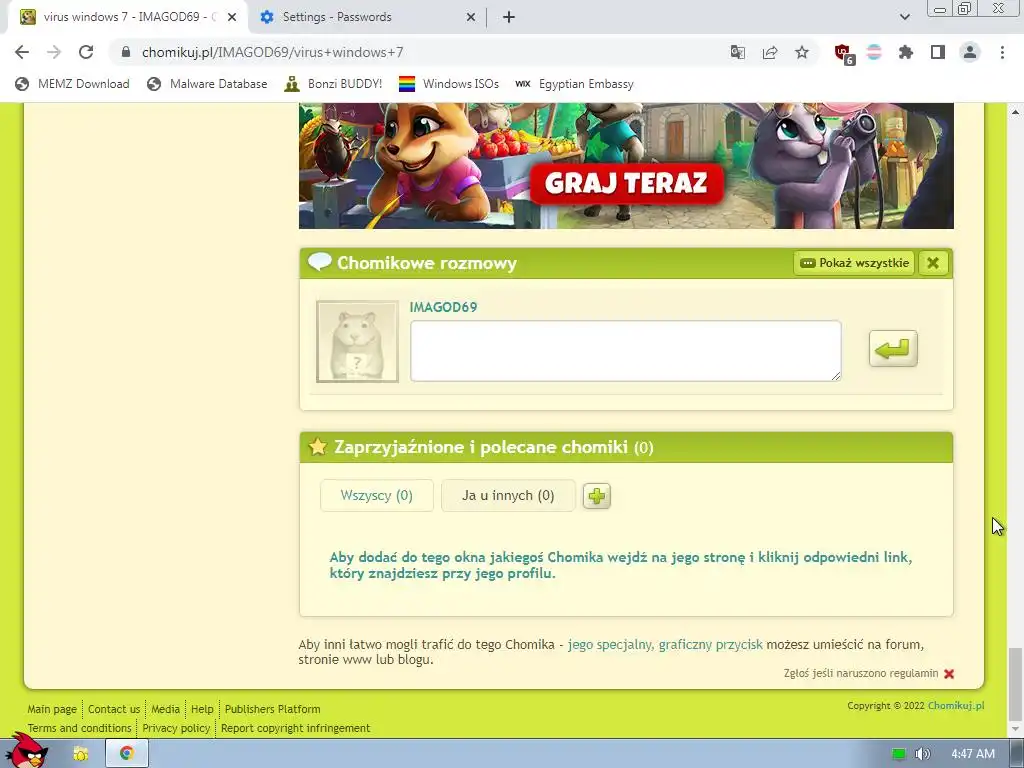Open the Publishers Platform footer link
Image resolution: width=1024 pixels, height=768 pixels.
(272, 709)
